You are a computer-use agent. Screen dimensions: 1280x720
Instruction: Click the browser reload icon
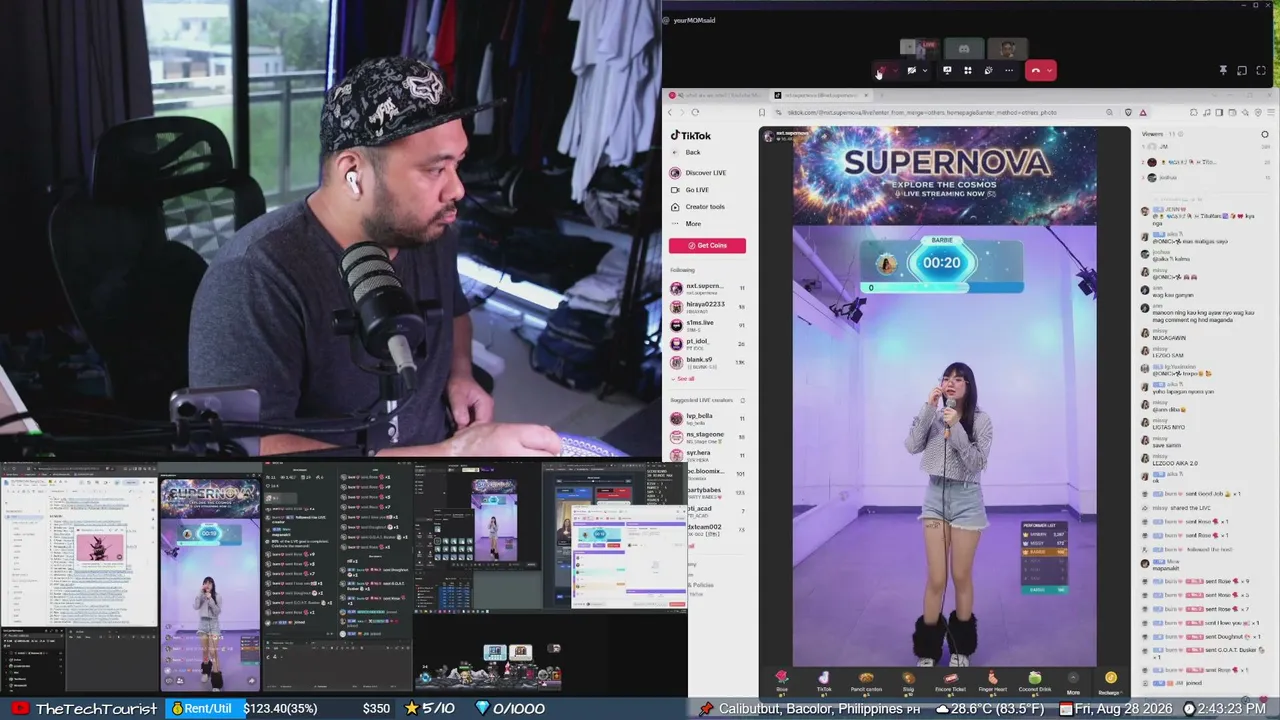695,113
